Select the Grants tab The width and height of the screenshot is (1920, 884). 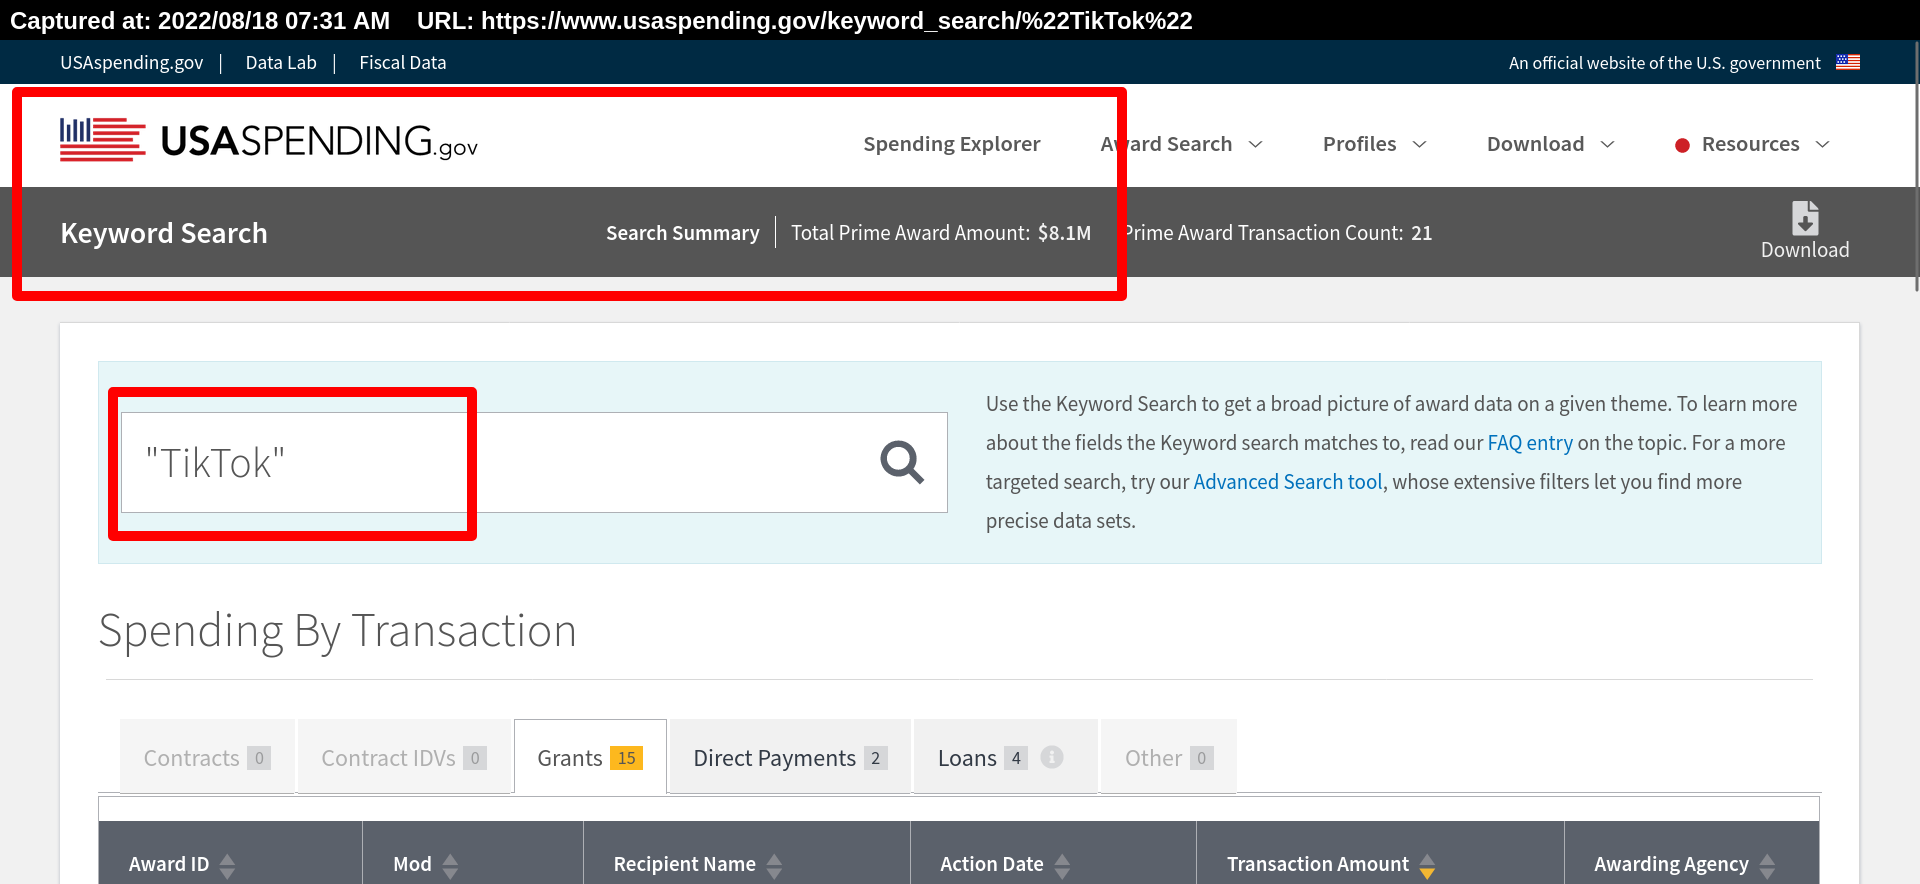click(590, 757)
